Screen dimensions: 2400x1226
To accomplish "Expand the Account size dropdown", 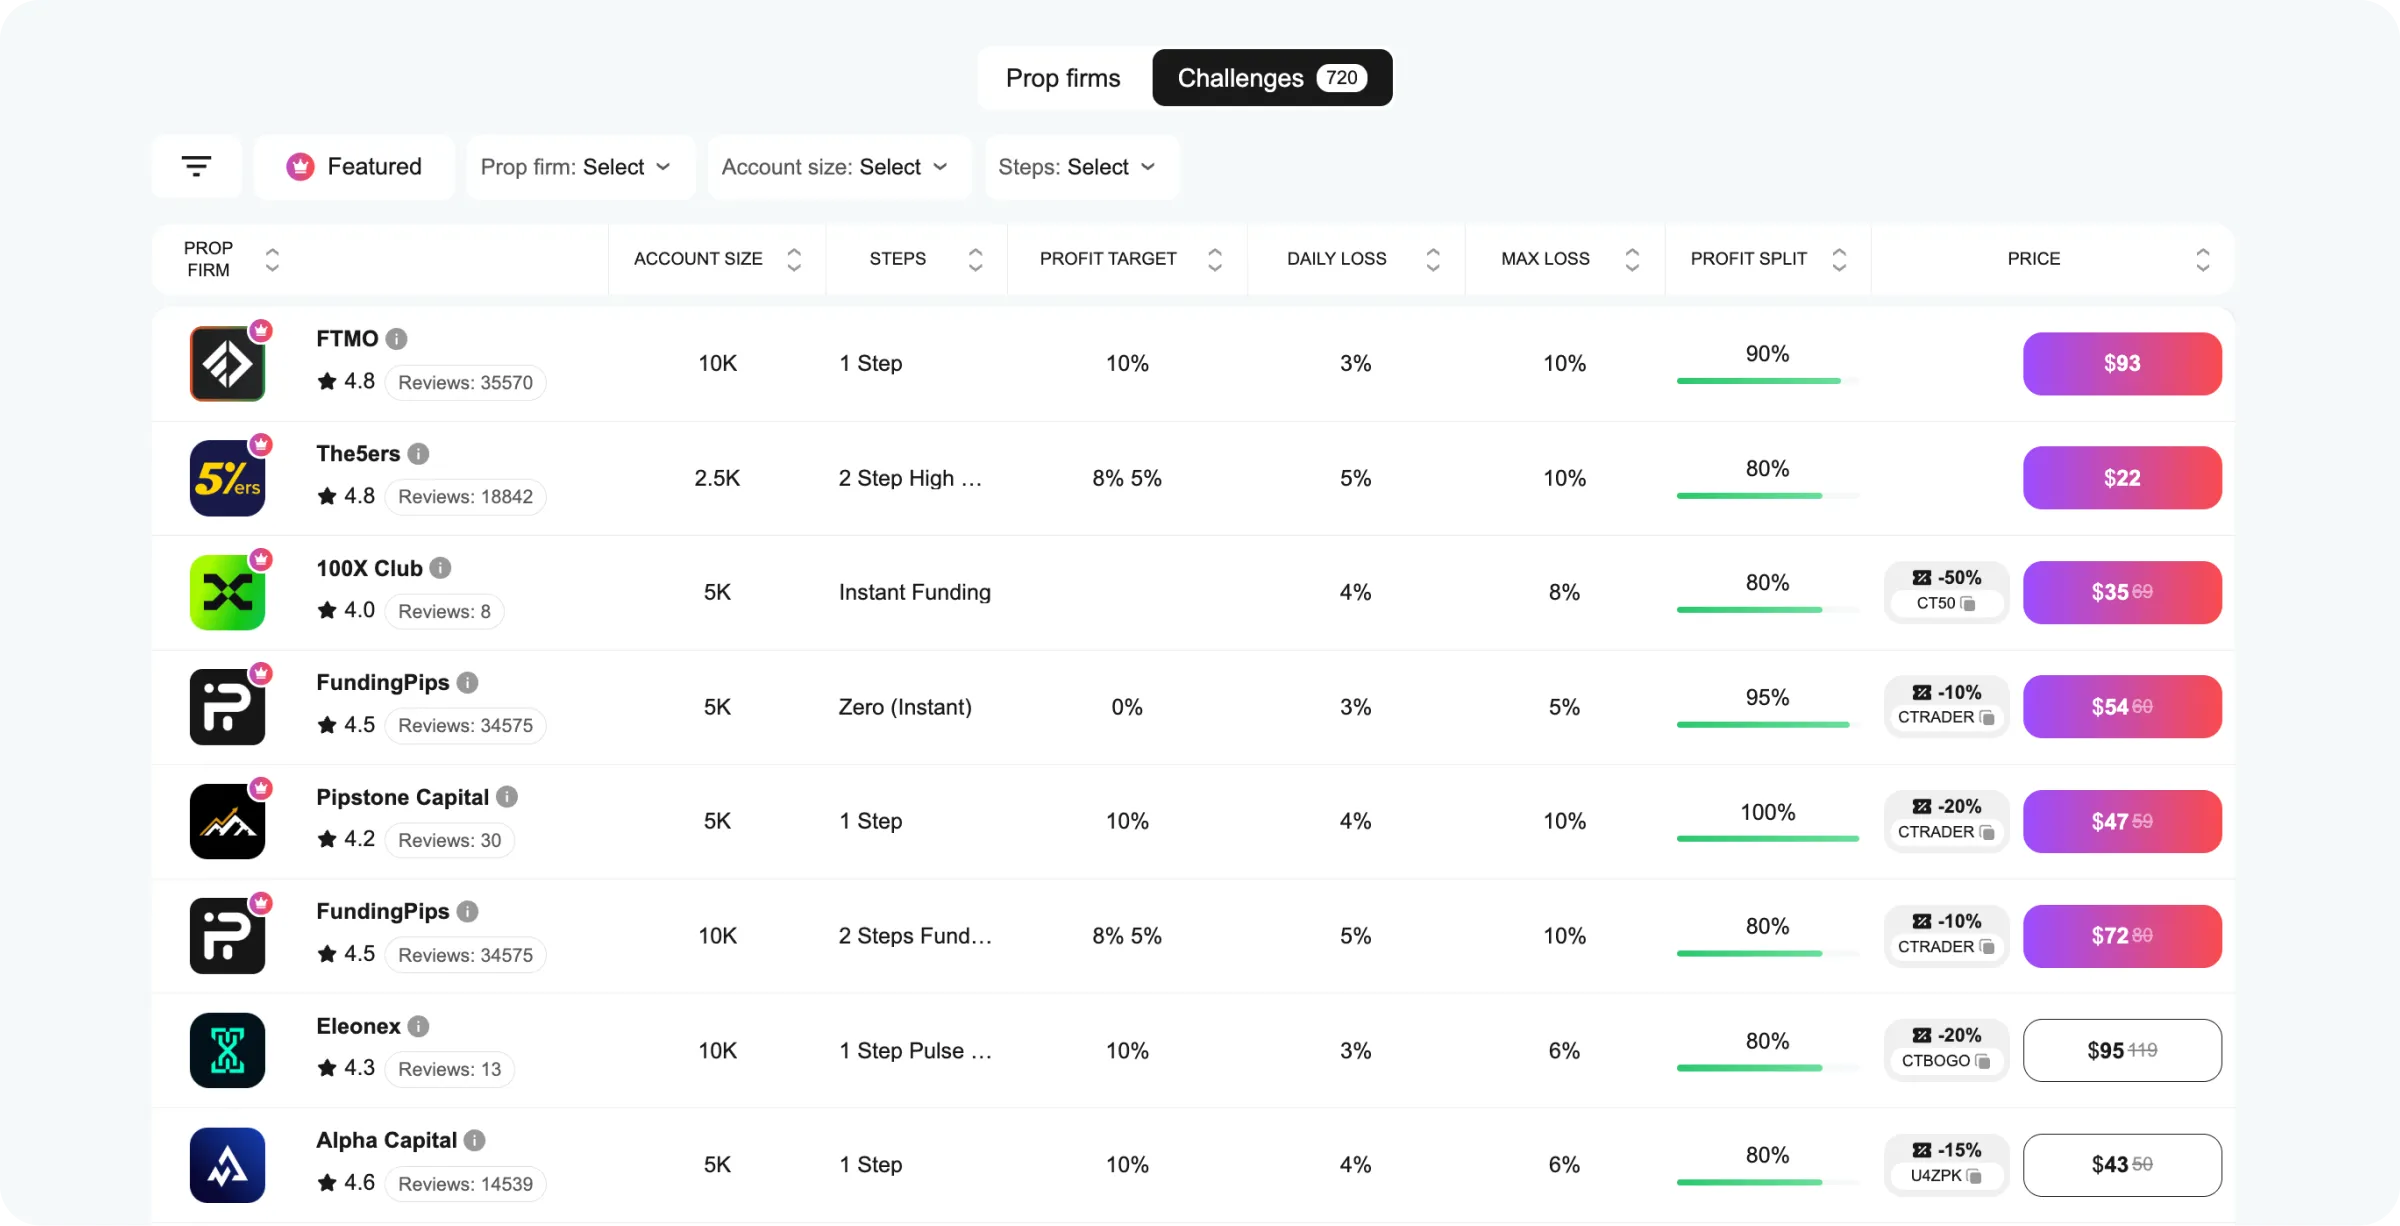I will pos(837,167).
